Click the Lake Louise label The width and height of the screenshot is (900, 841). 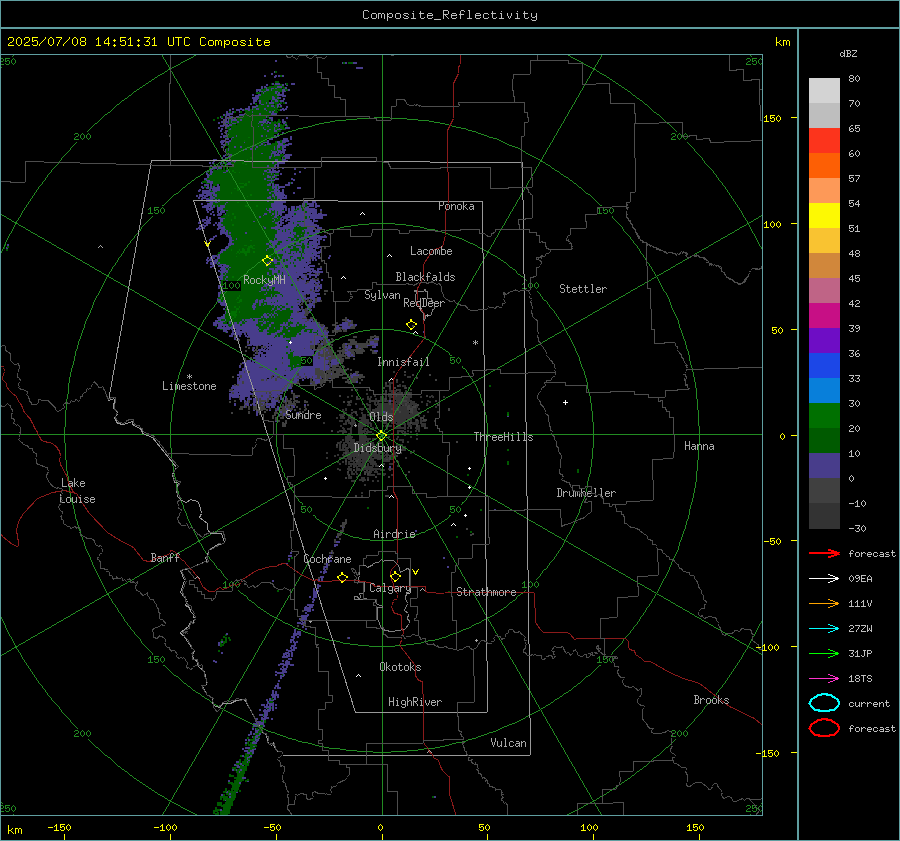(x=77, y=491)
